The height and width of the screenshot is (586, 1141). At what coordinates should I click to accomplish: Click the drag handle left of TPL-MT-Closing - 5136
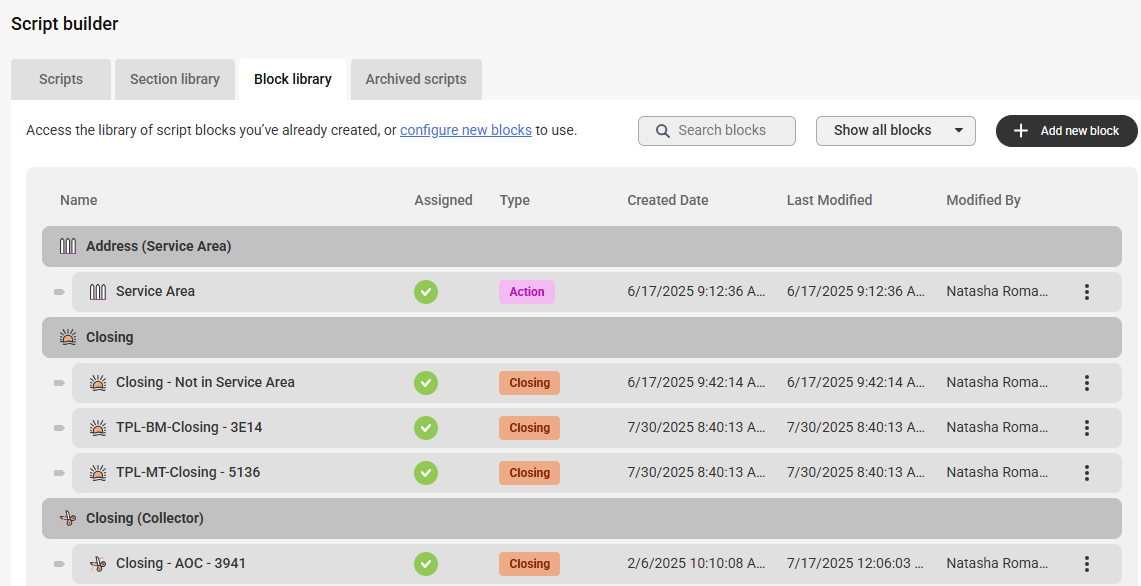(59, 473)
